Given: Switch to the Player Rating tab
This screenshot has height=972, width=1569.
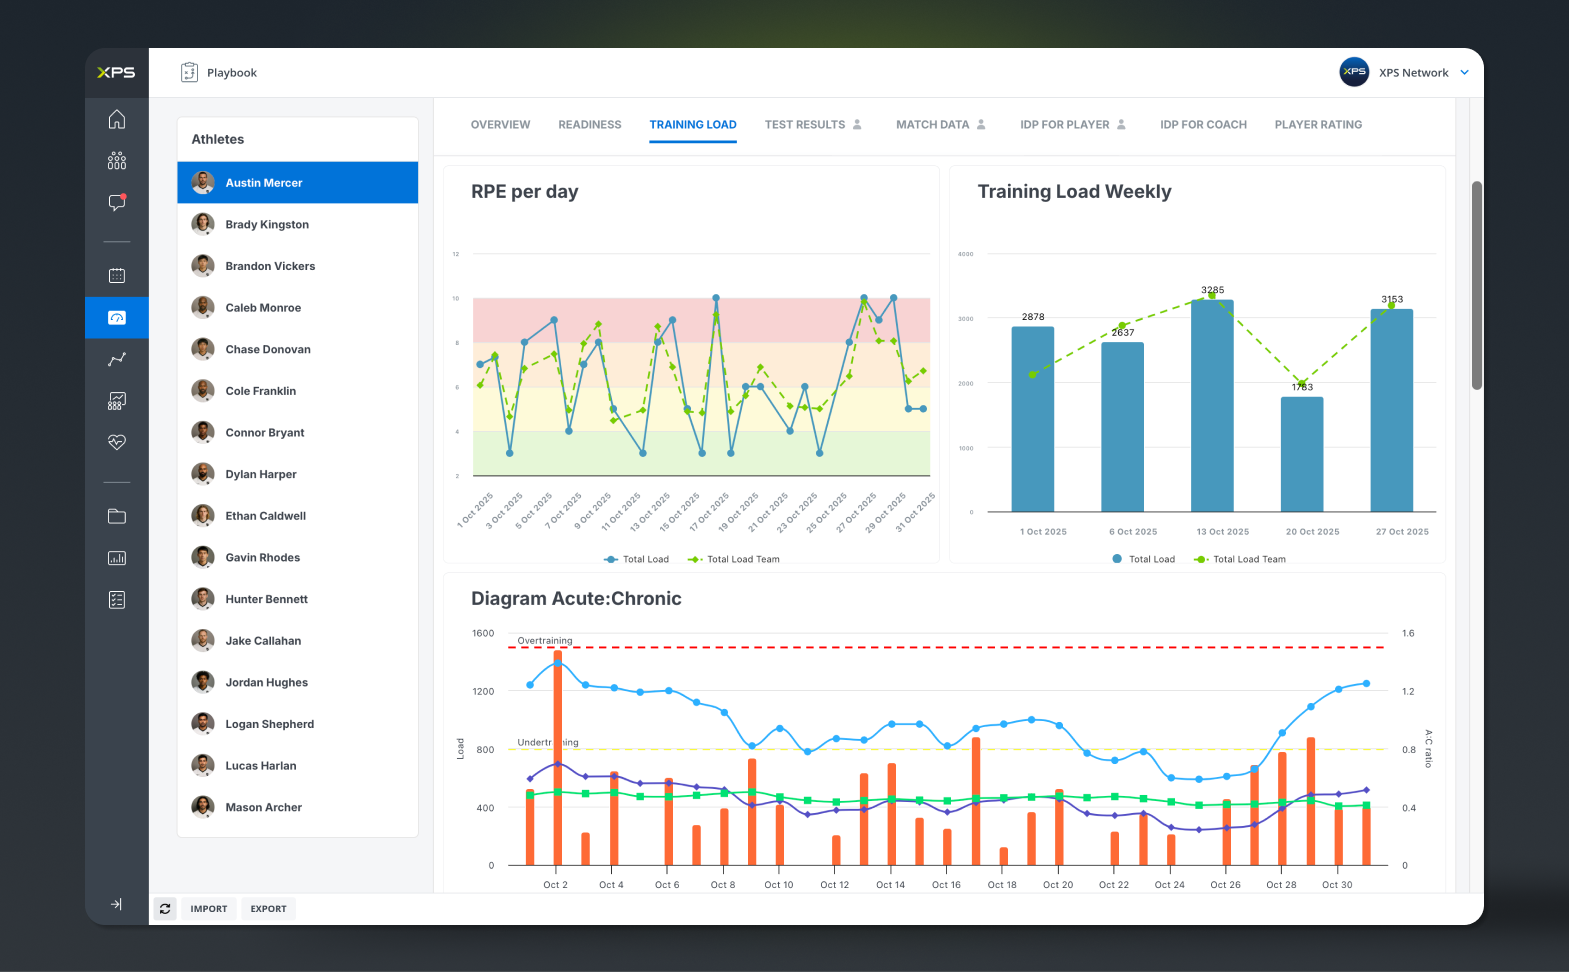Looking at the screenshot, I should [1318, 125].
